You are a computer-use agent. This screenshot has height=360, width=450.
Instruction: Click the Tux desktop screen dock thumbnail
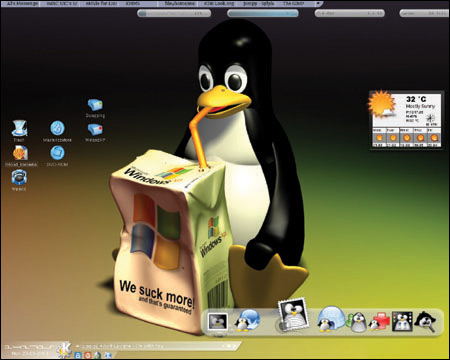(218, 322)
